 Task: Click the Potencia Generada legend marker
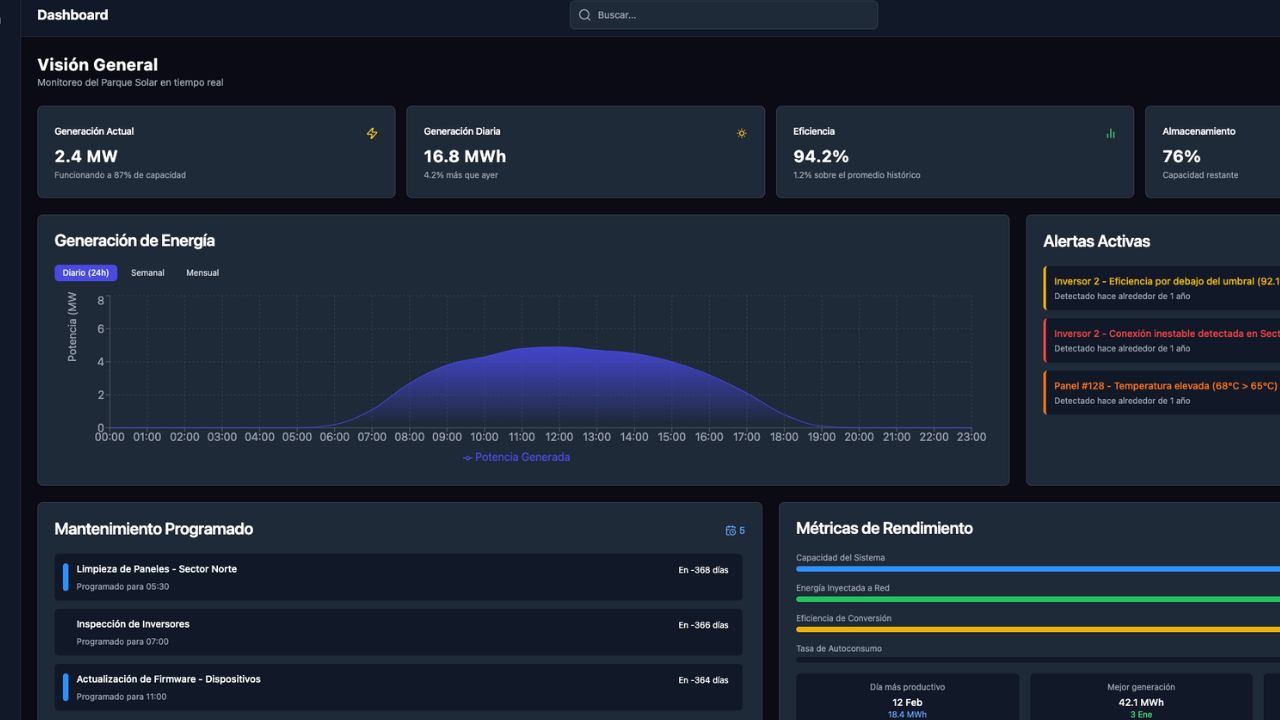(467, 458)
